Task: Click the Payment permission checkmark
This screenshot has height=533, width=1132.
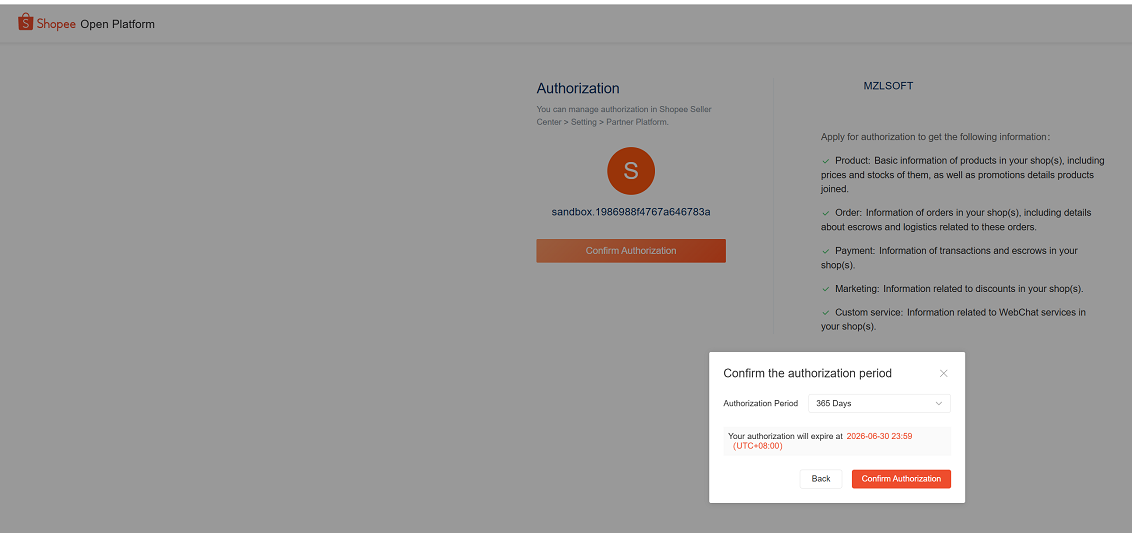Action: pos(826,251)
